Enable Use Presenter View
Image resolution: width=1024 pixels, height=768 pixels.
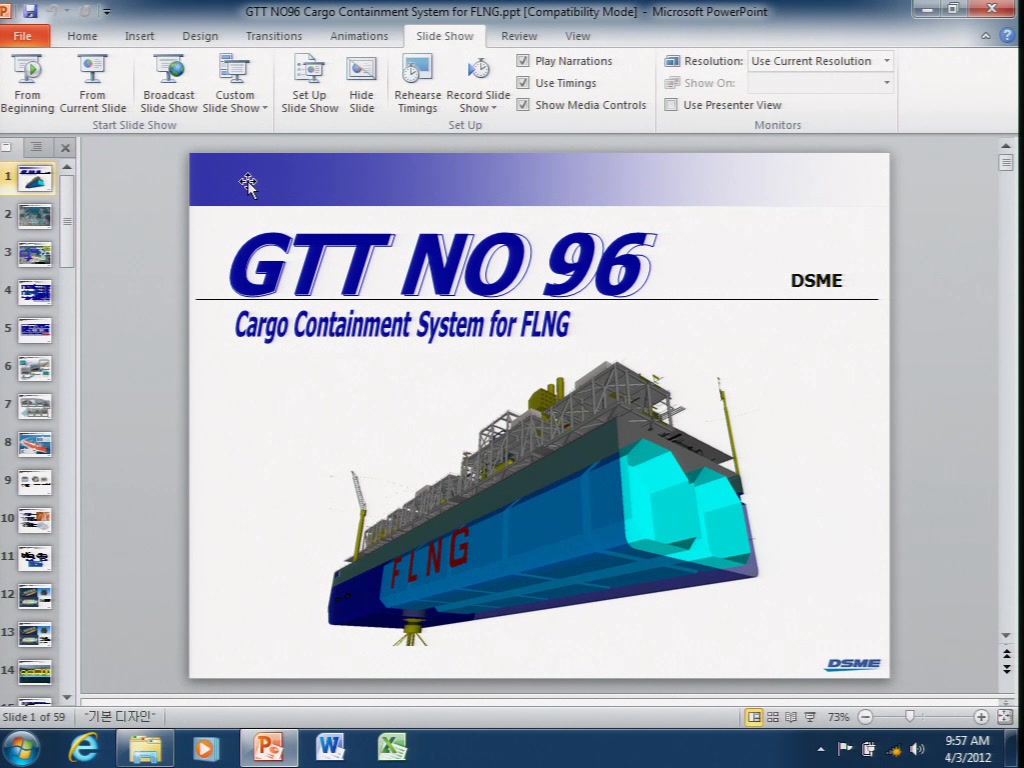pyautogui.click(x=671, y=104)
